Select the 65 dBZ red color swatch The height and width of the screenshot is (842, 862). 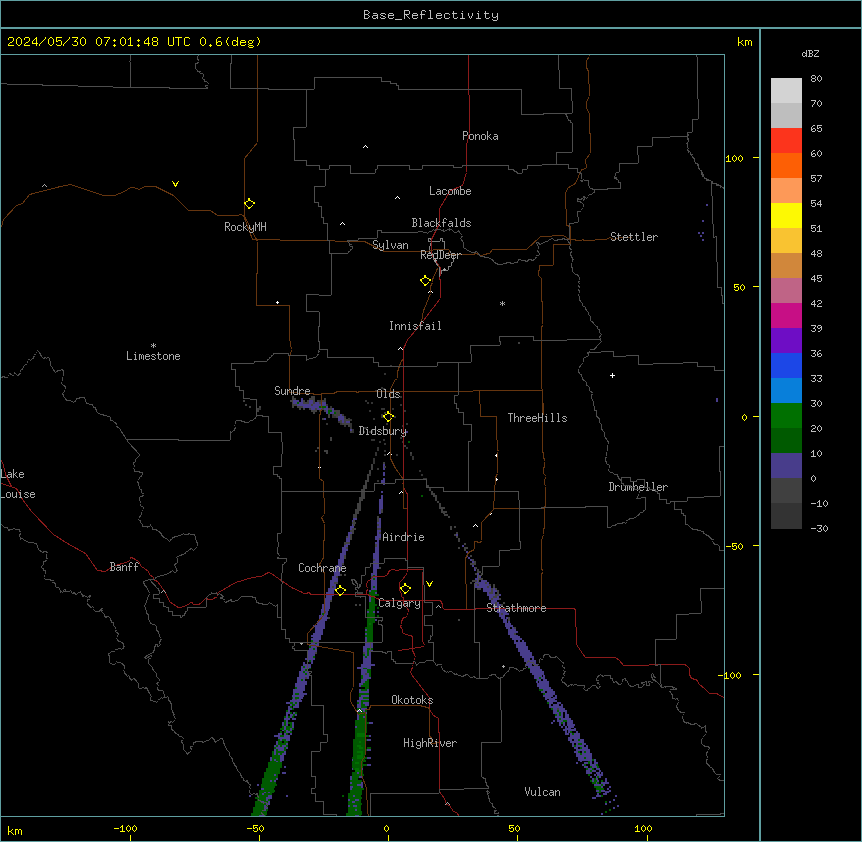tap(786, 140)
